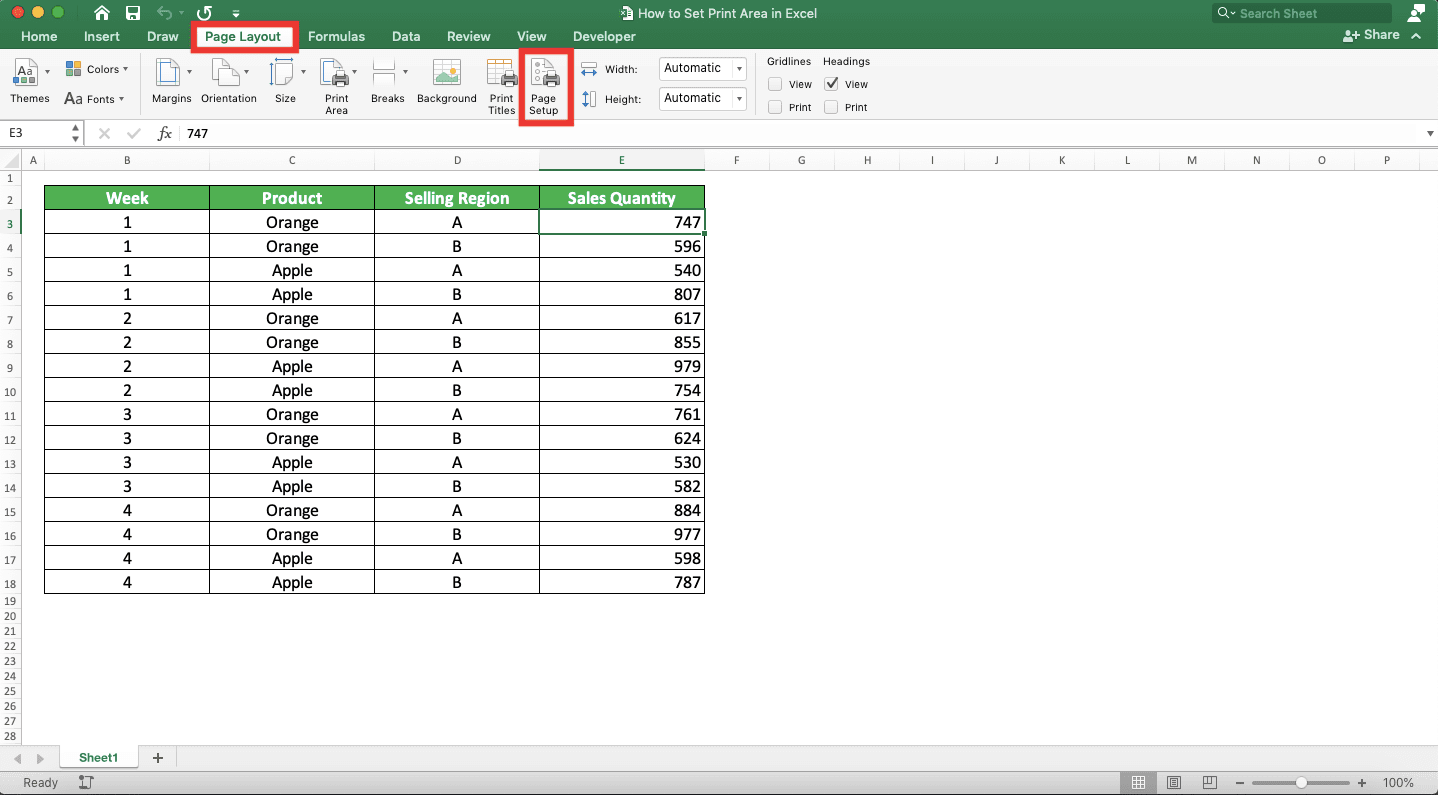1438x795 pixels.
Task: Click the formula bar cancel X icon
Action: click(104, 133)
